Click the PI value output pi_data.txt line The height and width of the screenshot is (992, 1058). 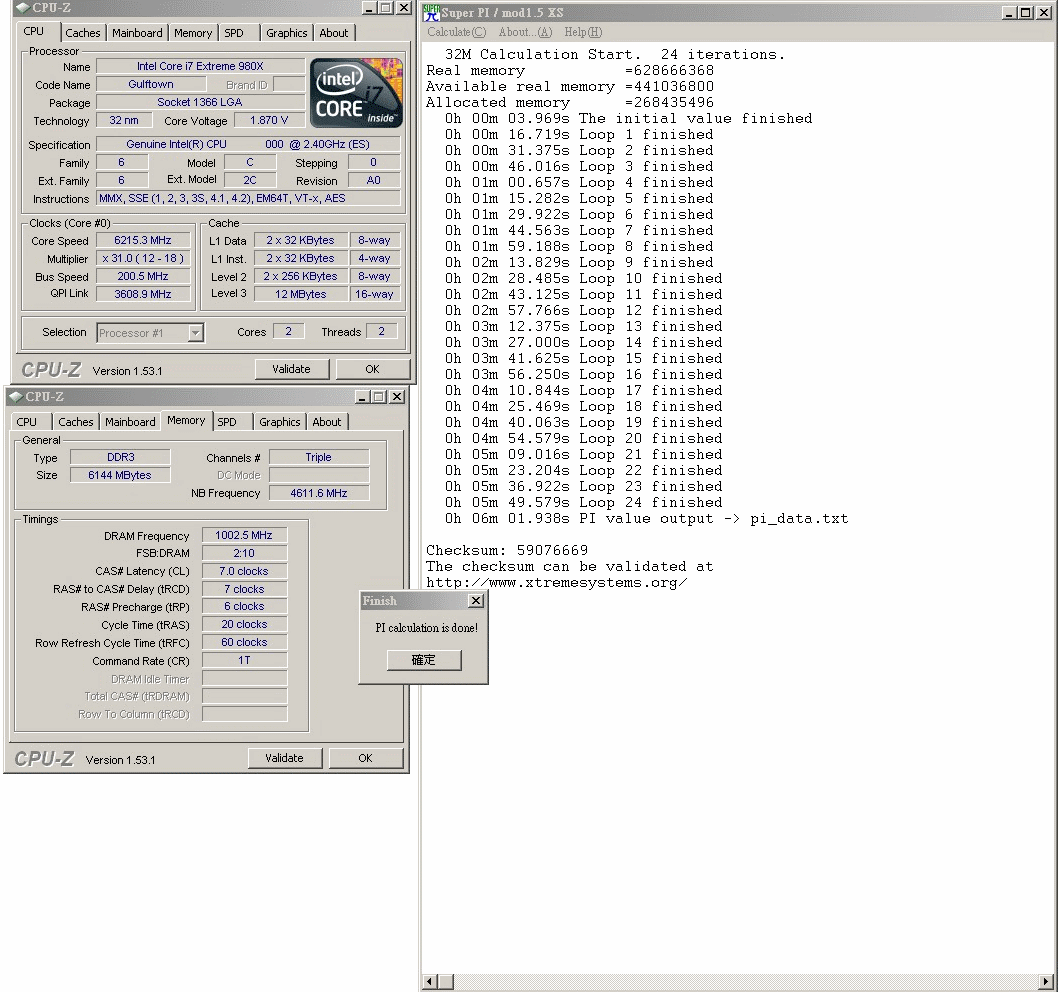point(646,519)
